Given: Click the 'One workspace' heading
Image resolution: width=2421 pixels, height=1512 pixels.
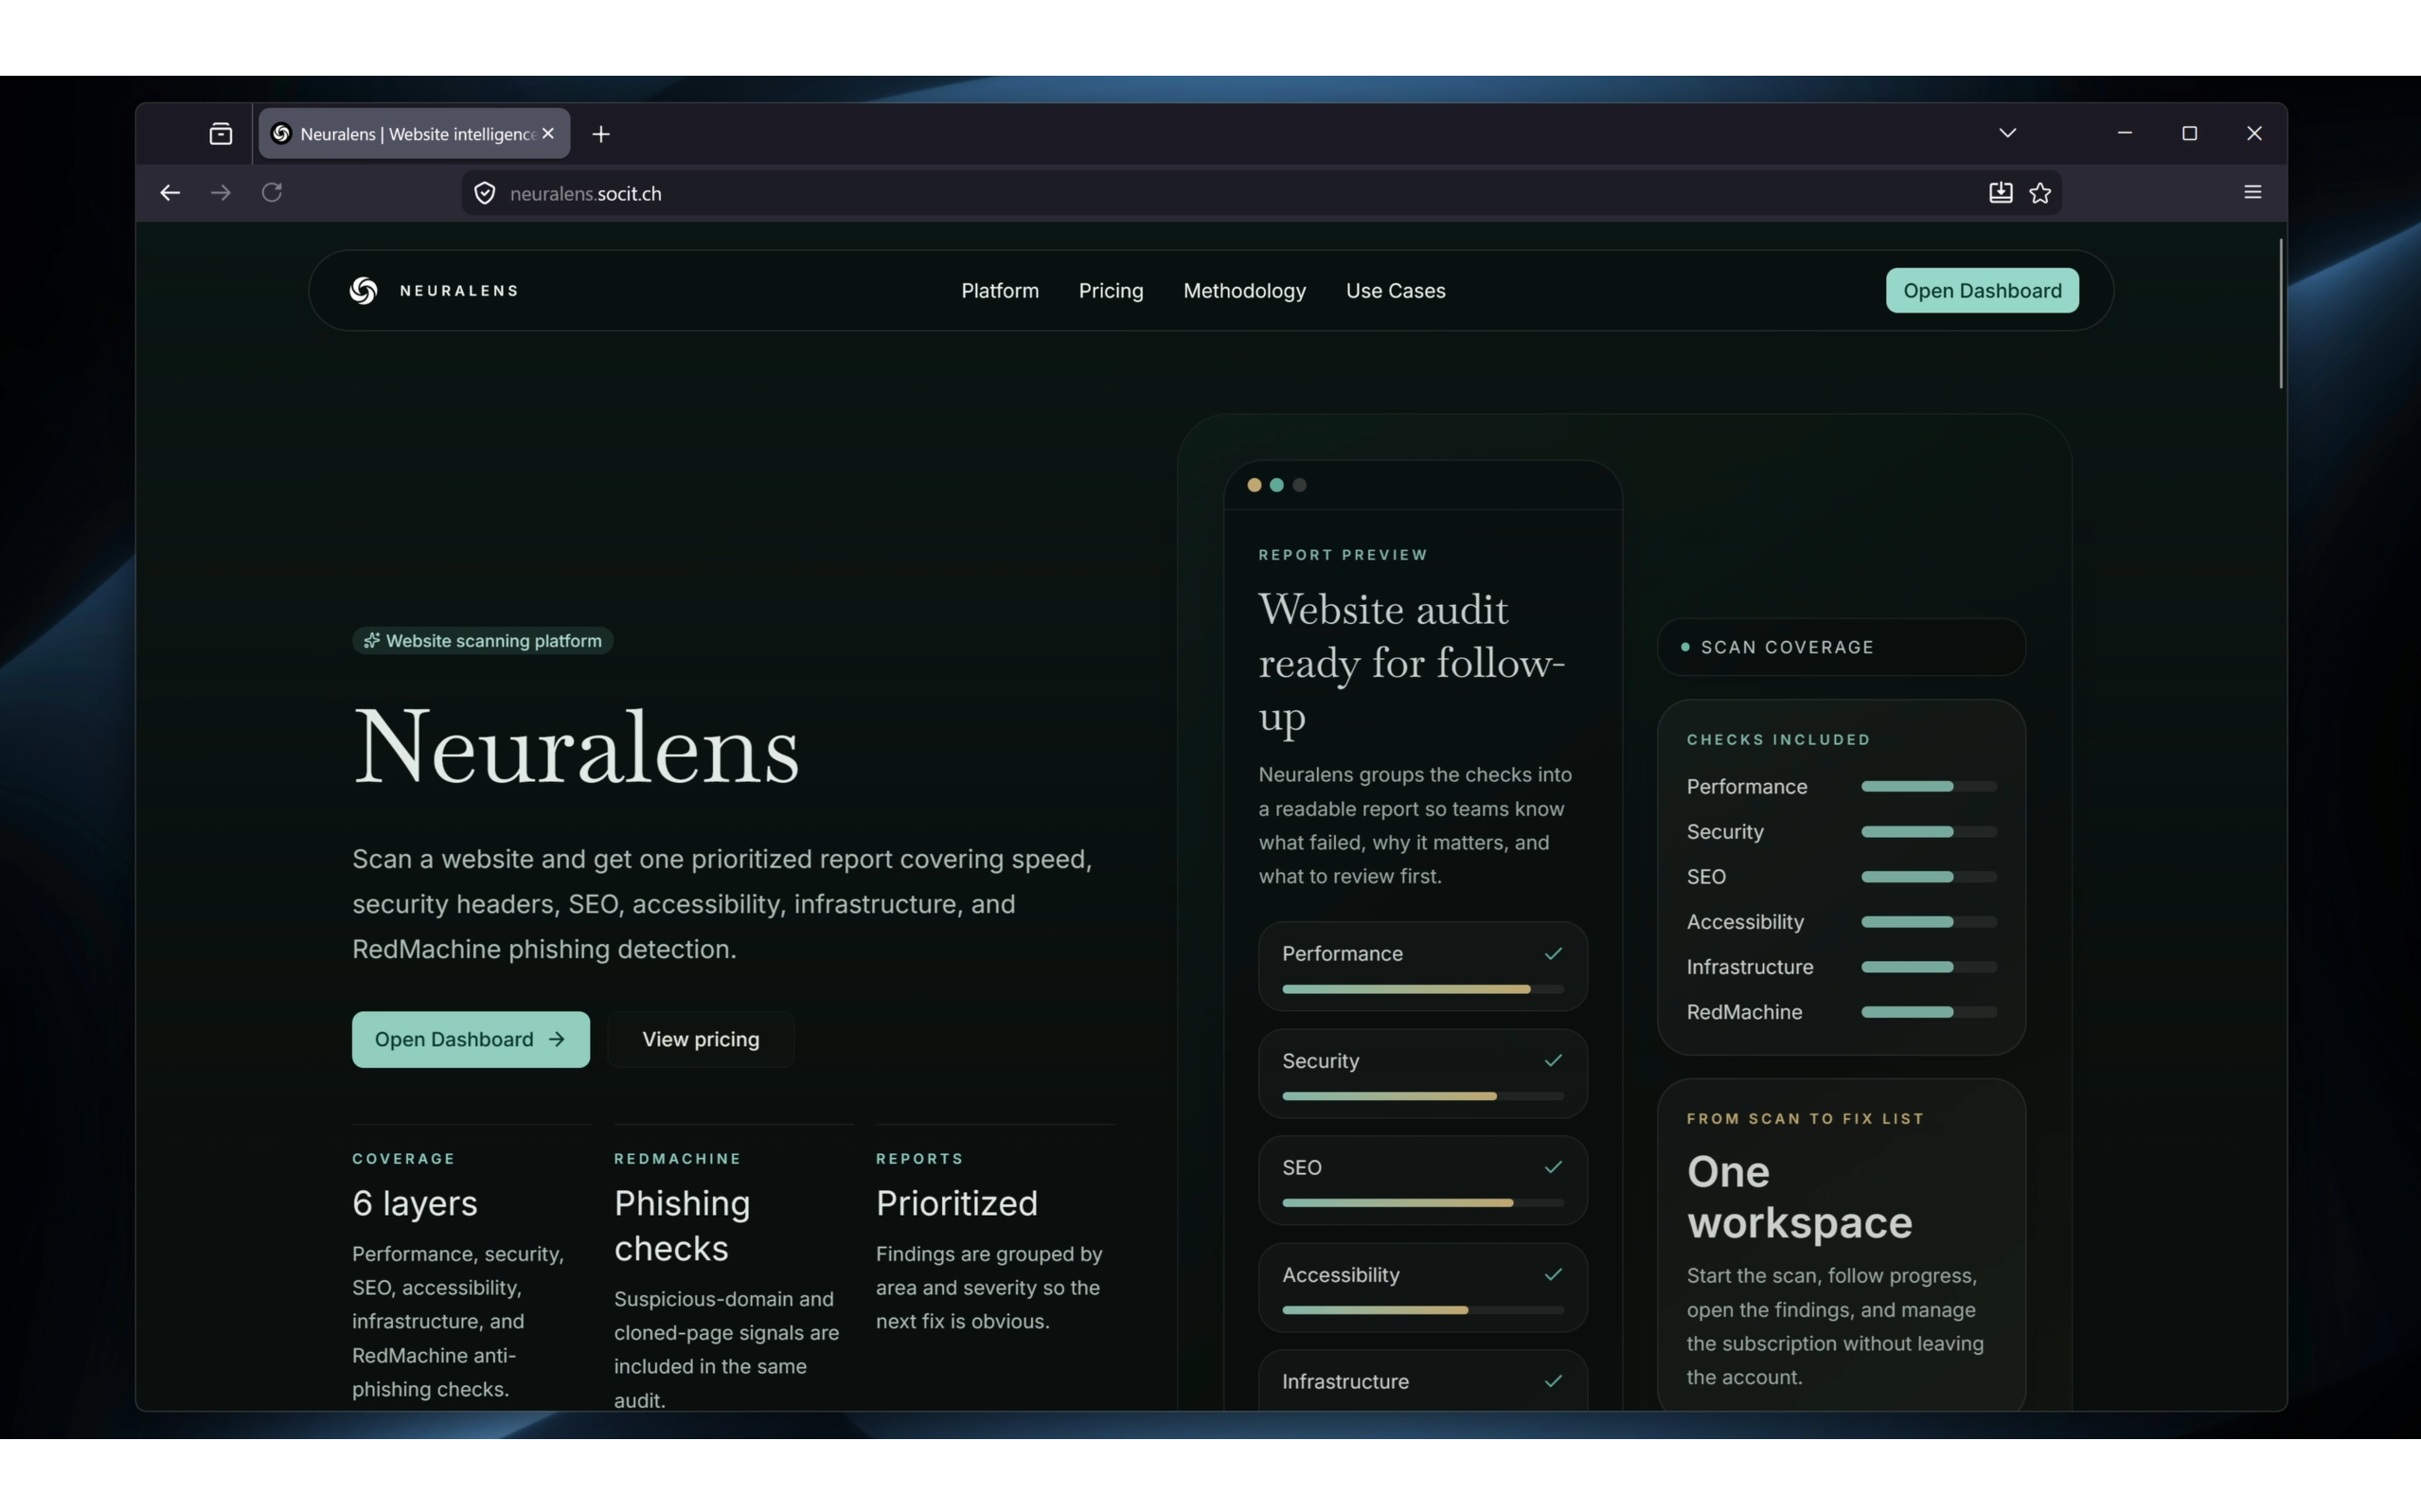Looking at the screenshot, I should pyautogui.click(x=1799, y=1197).
